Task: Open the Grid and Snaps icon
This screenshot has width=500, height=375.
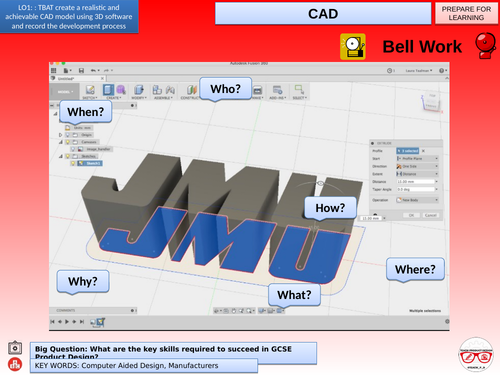Action: coord(271,311)
